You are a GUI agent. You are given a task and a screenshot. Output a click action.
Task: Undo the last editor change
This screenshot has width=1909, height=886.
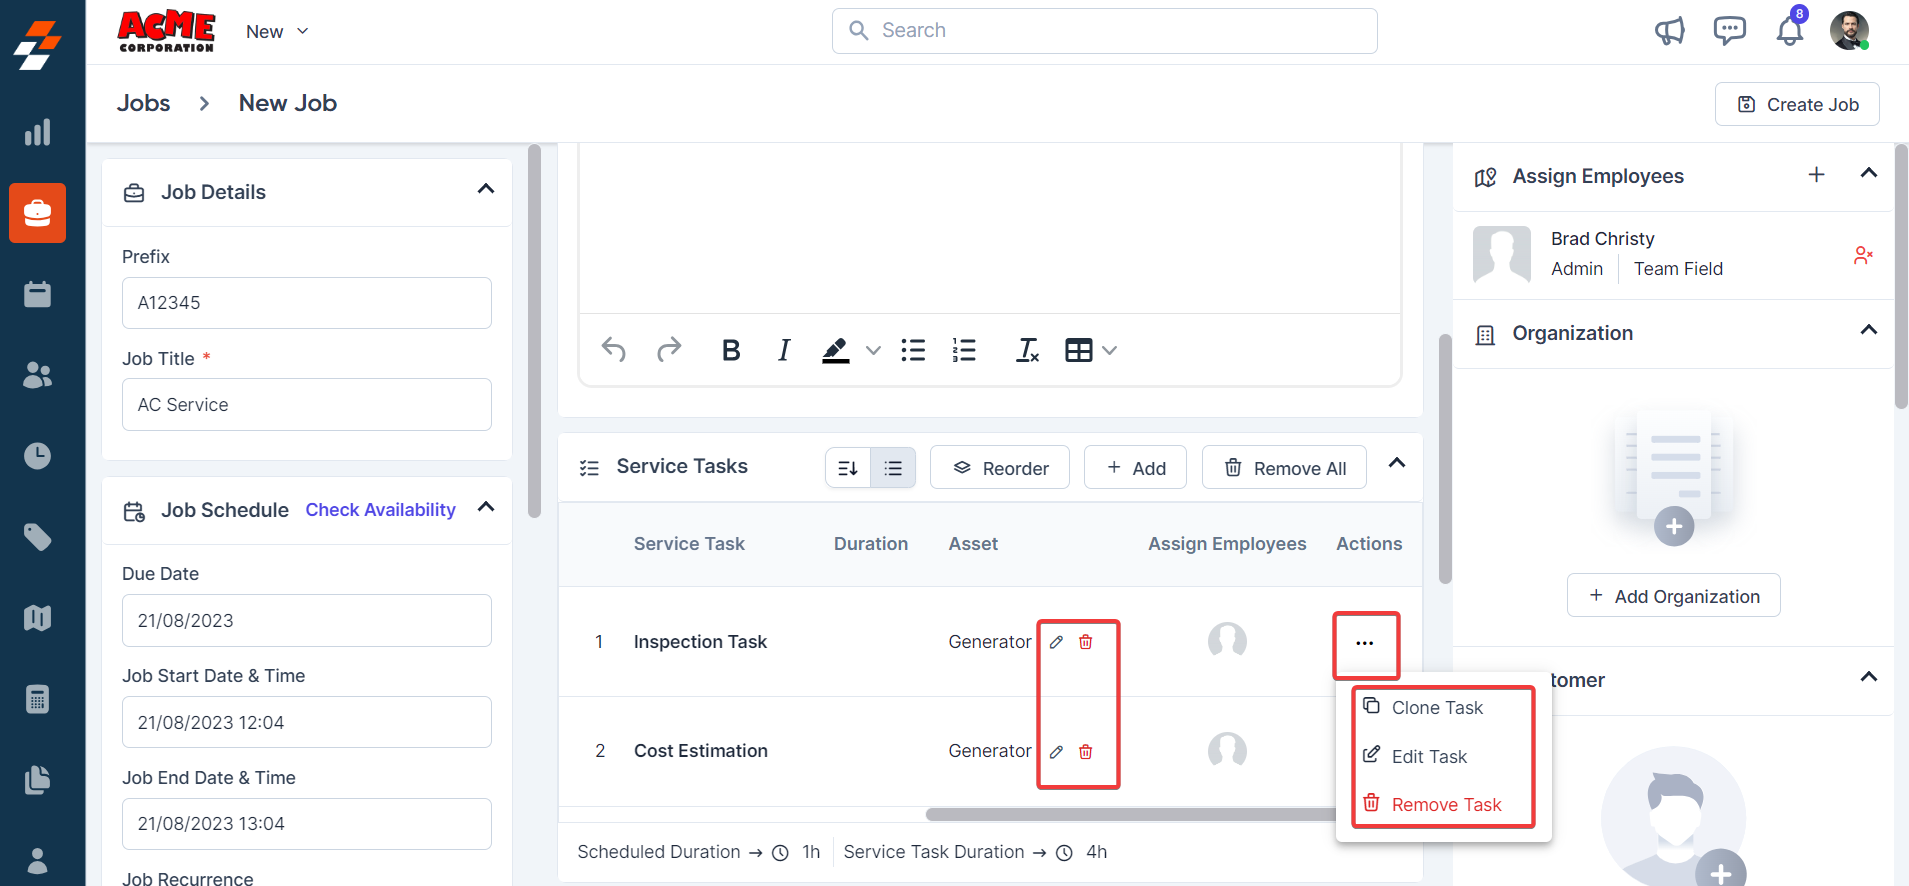coord(614,350)
